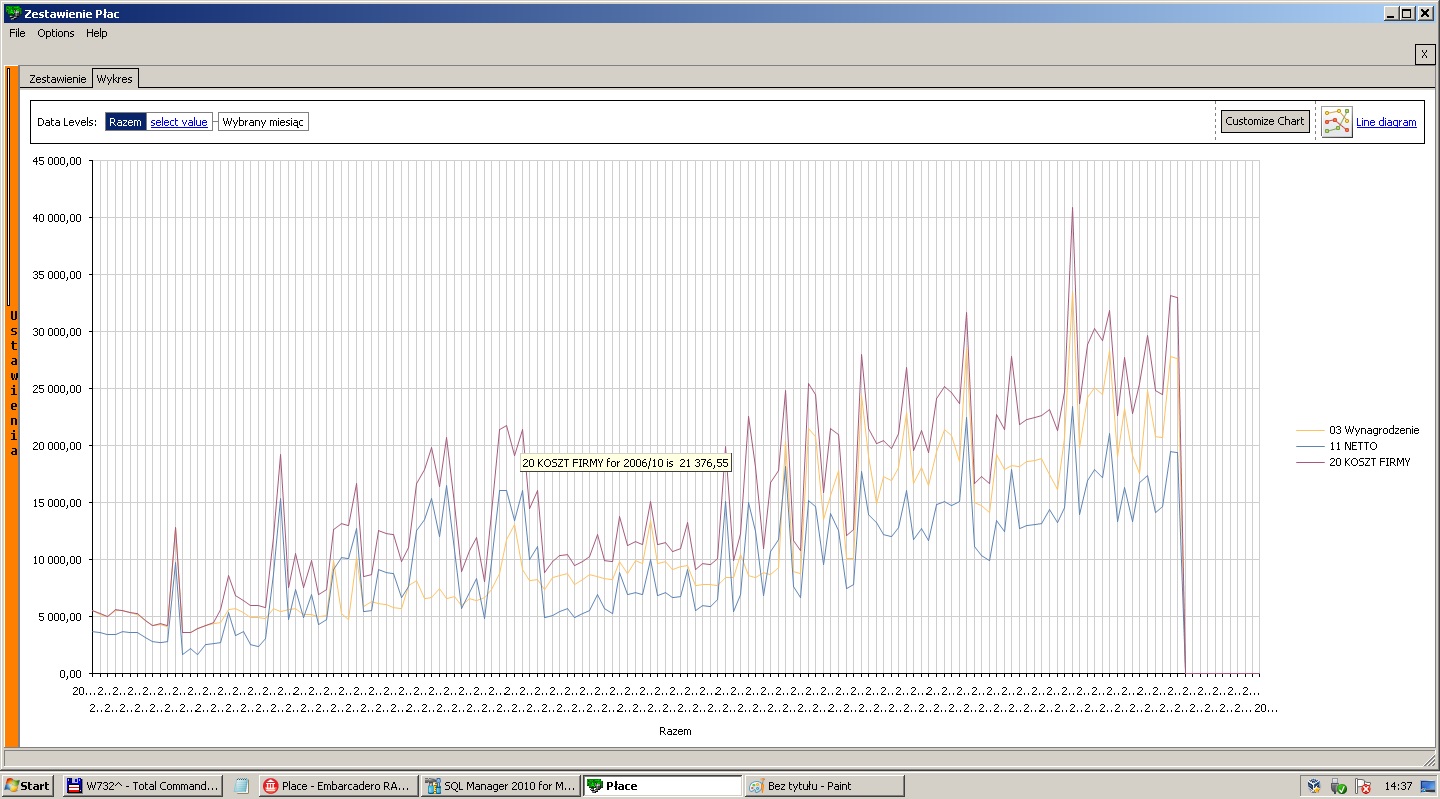This screenshot has width=1440, height=799.
Task: Click the blue NETTO legend line swatch
Action: [x=1310, y=446]
